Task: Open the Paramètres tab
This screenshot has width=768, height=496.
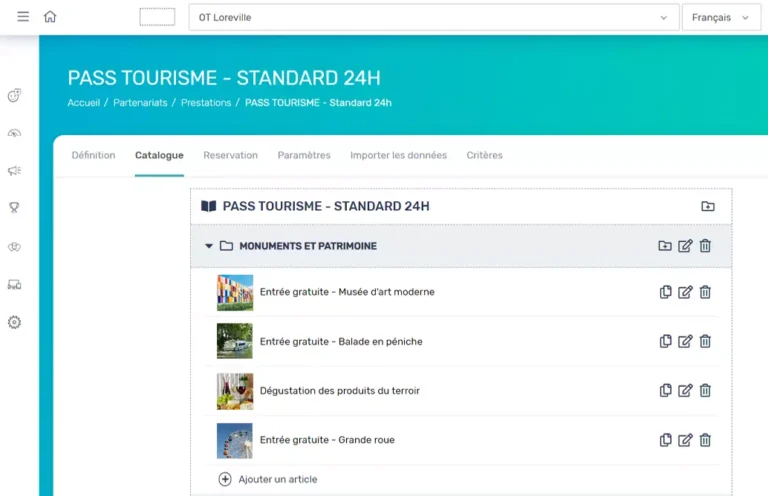Action: coord(304,155)
